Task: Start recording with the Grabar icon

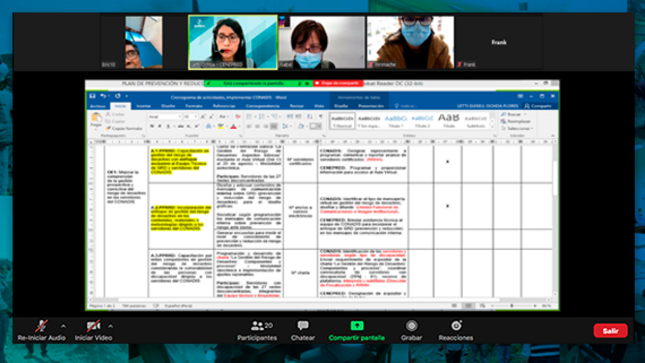Action: 411,326
